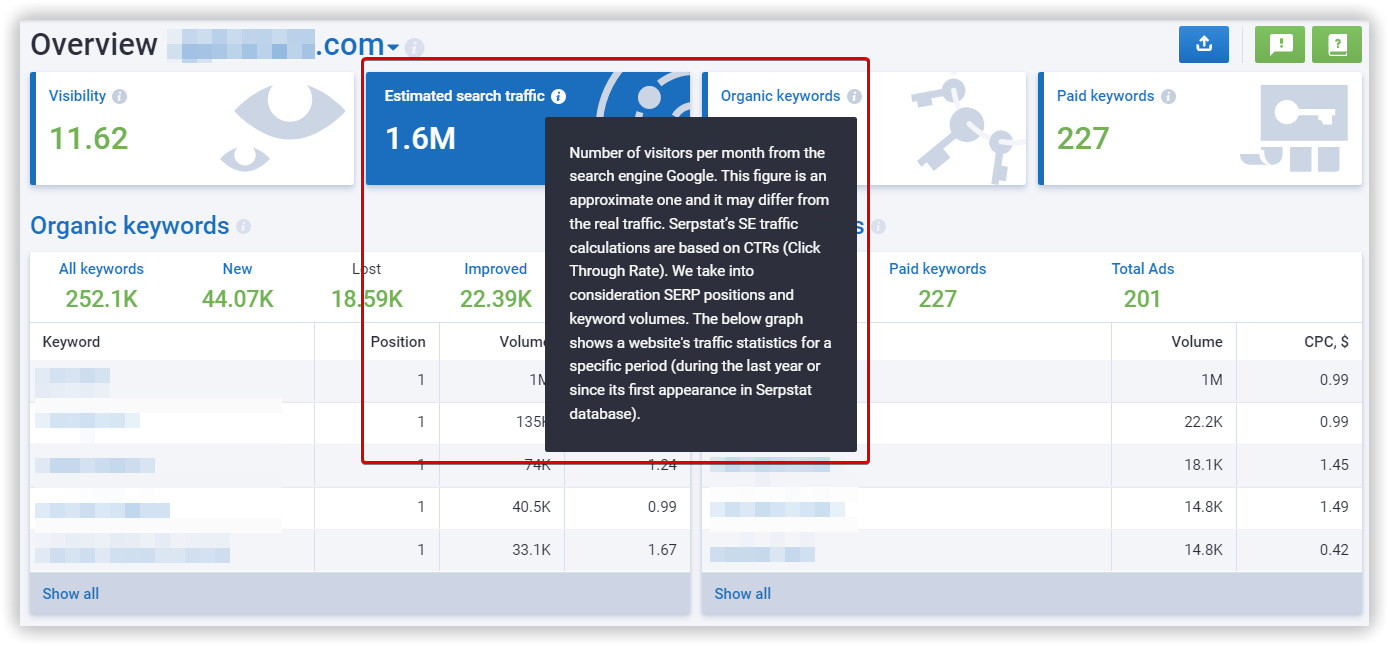
Task: Switch to All keywords 252.1K tab
Action: pyautogui.click(x=101, y=285)
